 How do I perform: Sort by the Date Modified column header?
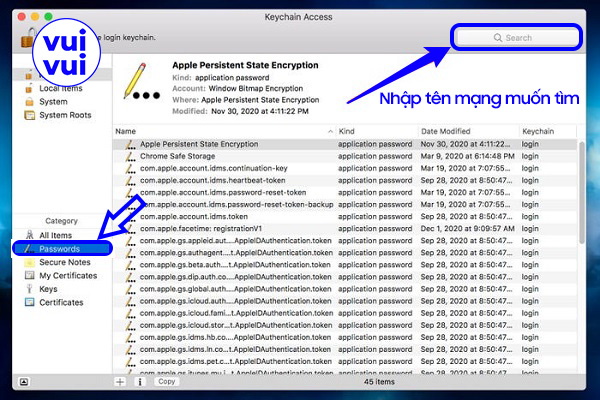tap(469, 131)
